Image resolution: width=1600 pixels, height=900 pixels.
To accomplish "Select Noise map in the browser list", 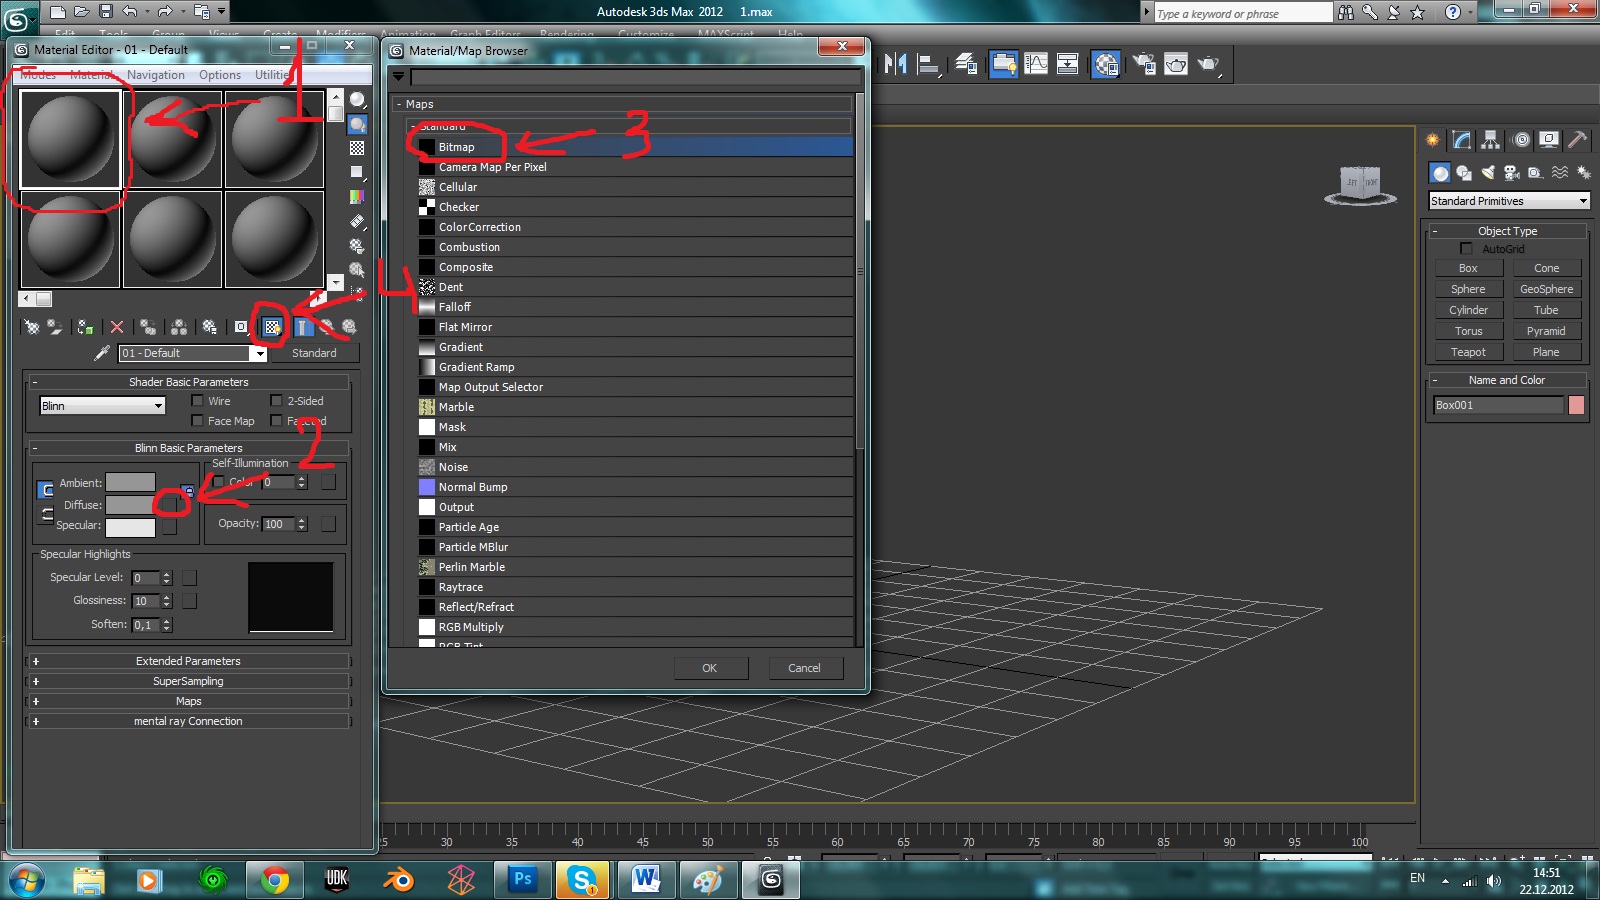I will tap(635, 467).
